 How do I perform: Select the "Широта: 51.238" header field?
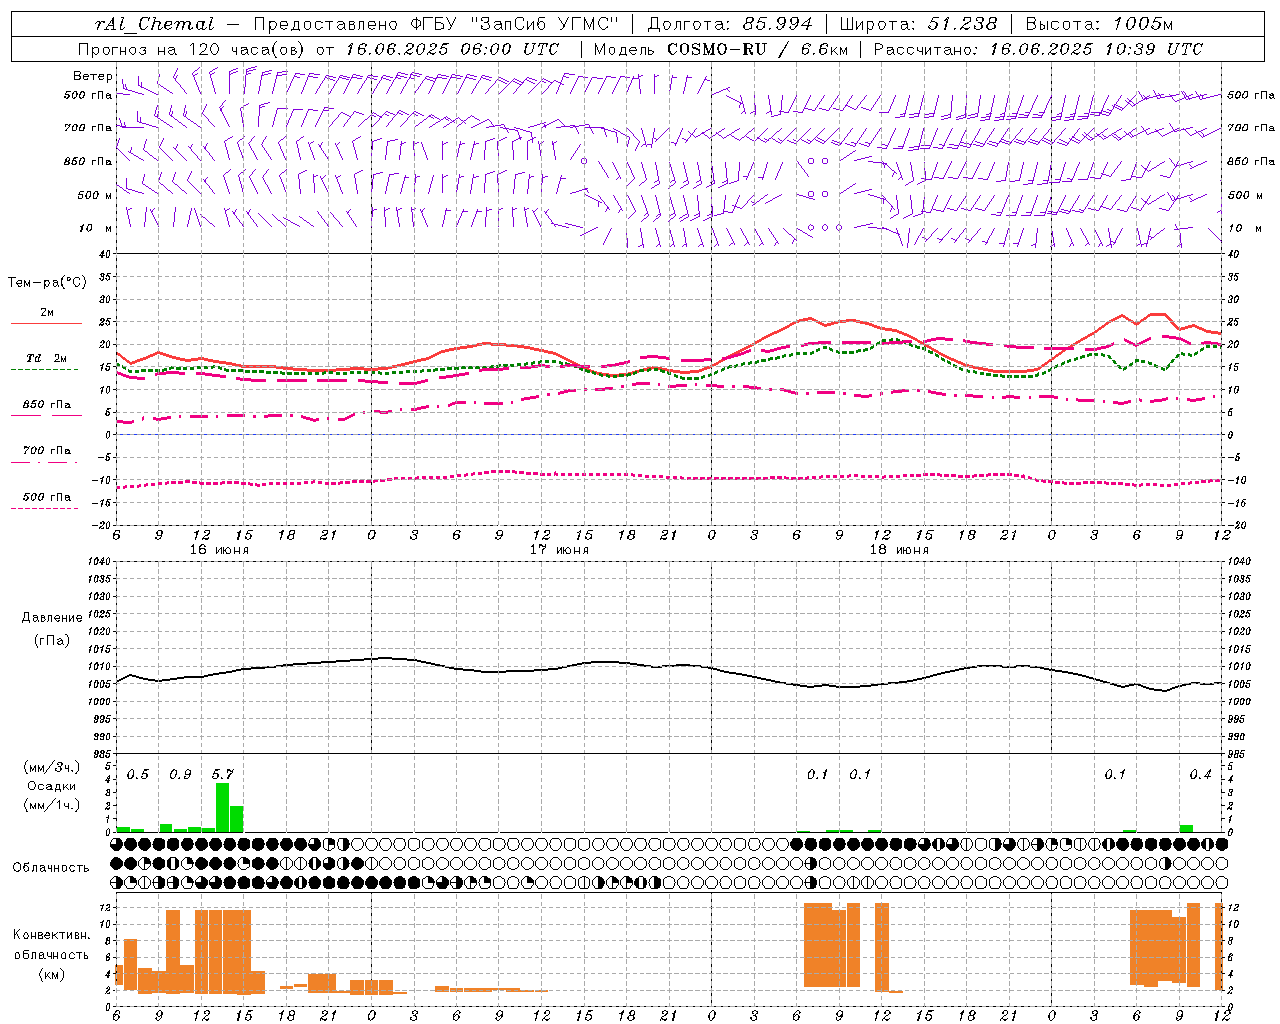[918, 24]
